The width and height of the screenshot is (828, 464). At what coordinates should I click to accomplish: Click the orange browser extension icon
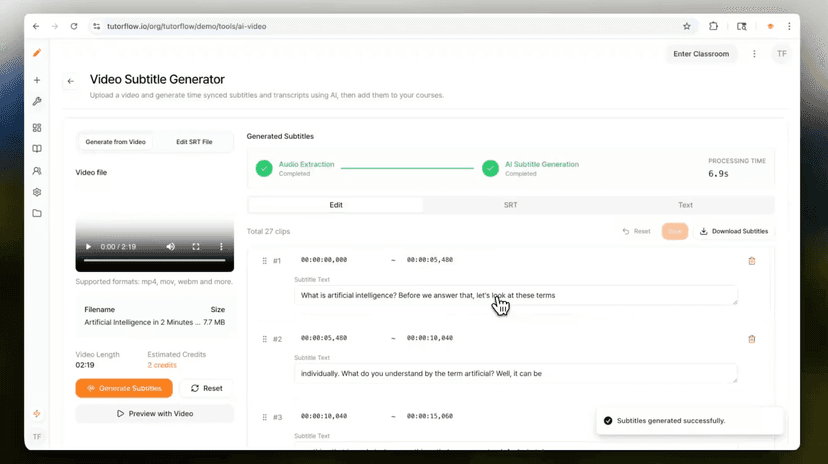pos(770,26)
